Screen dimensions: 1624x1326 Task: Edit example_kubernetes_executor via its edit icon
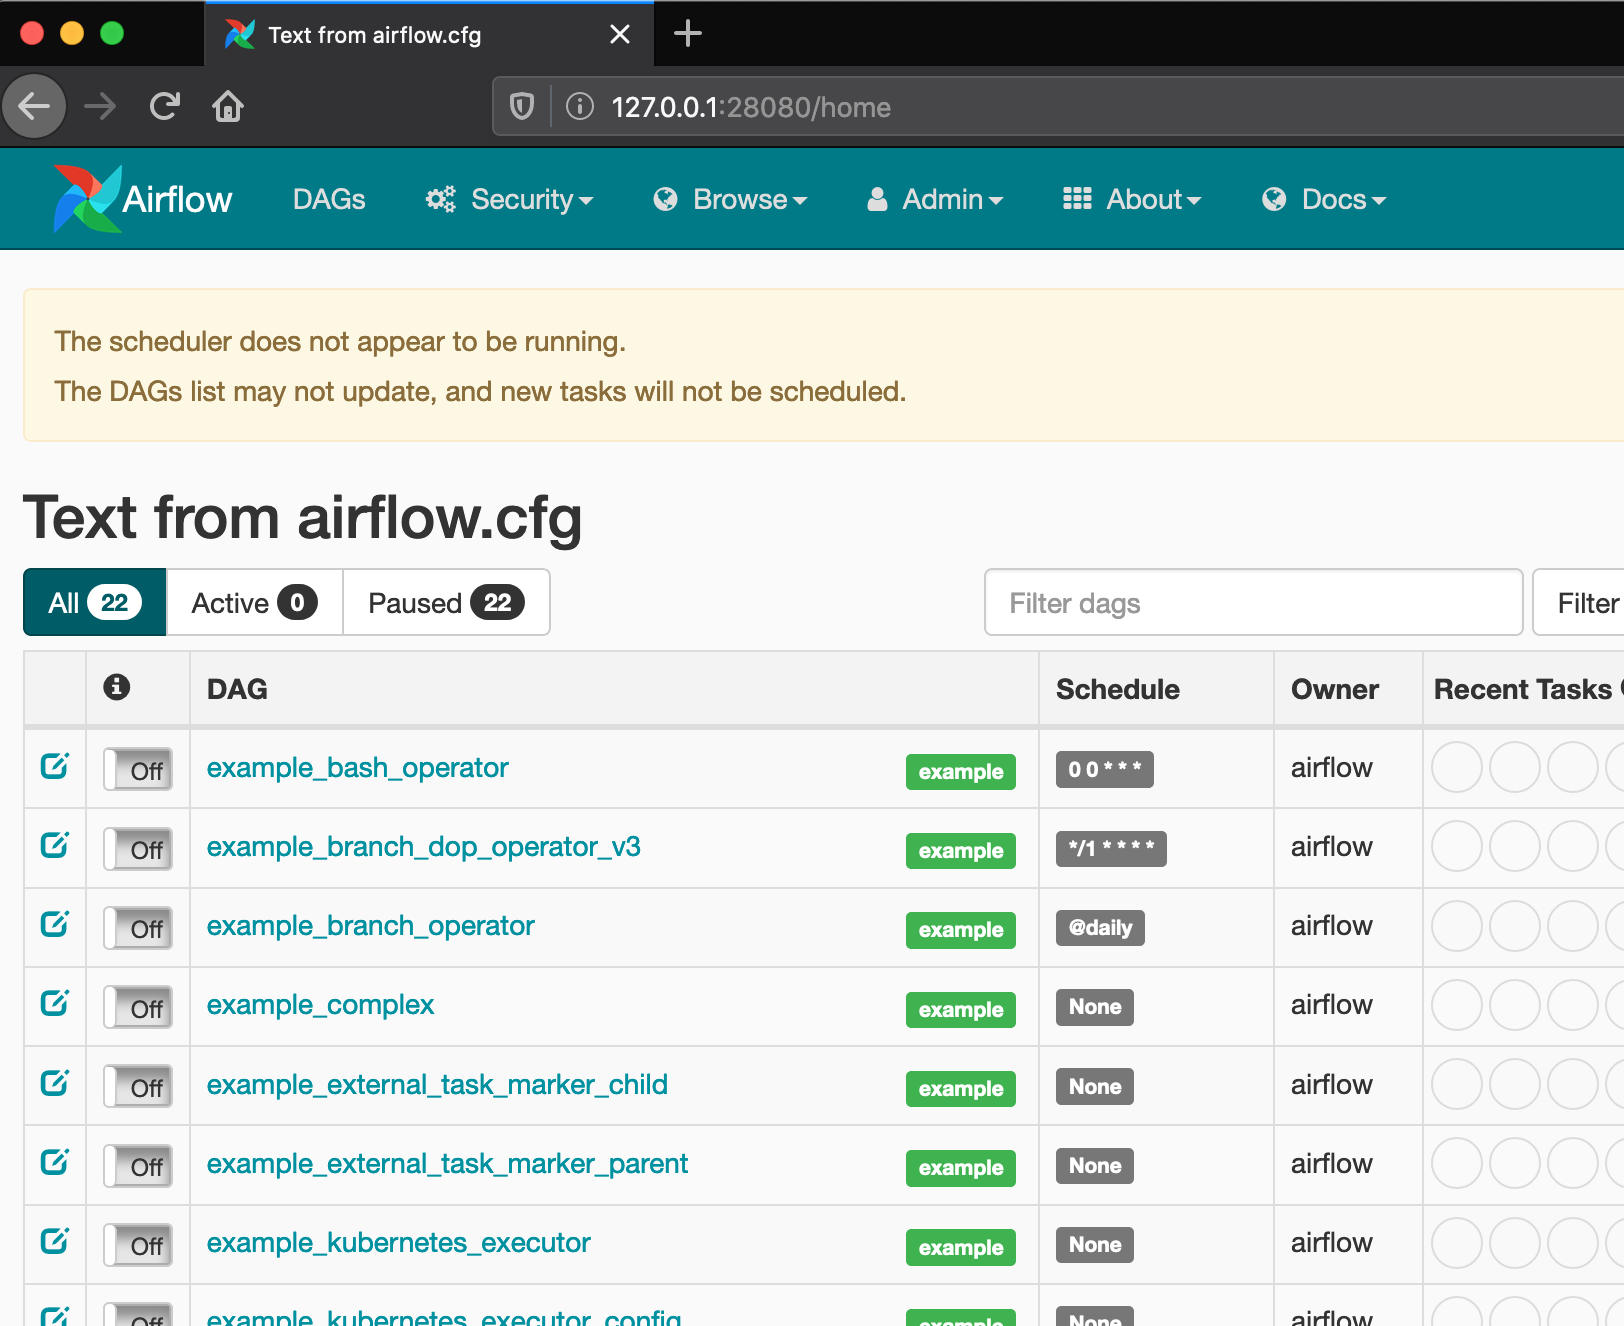pos(55,1241)
